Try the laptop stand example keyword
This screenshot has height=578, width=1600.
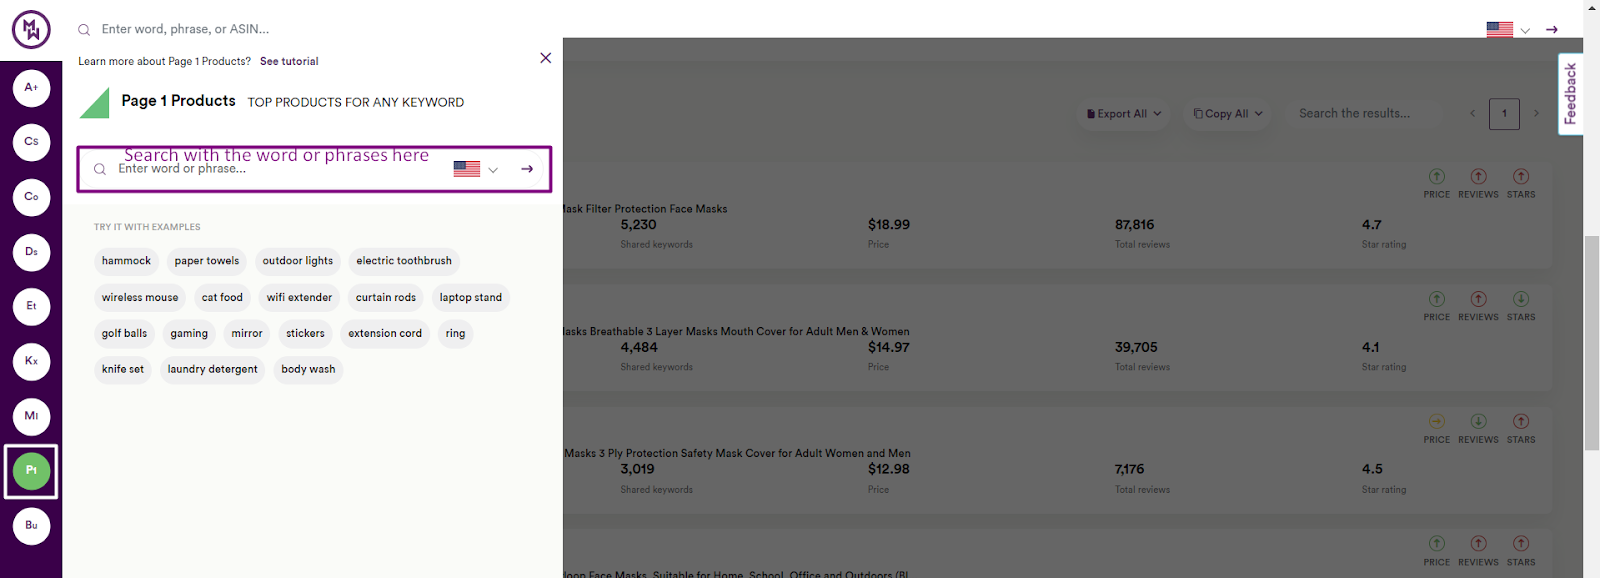471,298
